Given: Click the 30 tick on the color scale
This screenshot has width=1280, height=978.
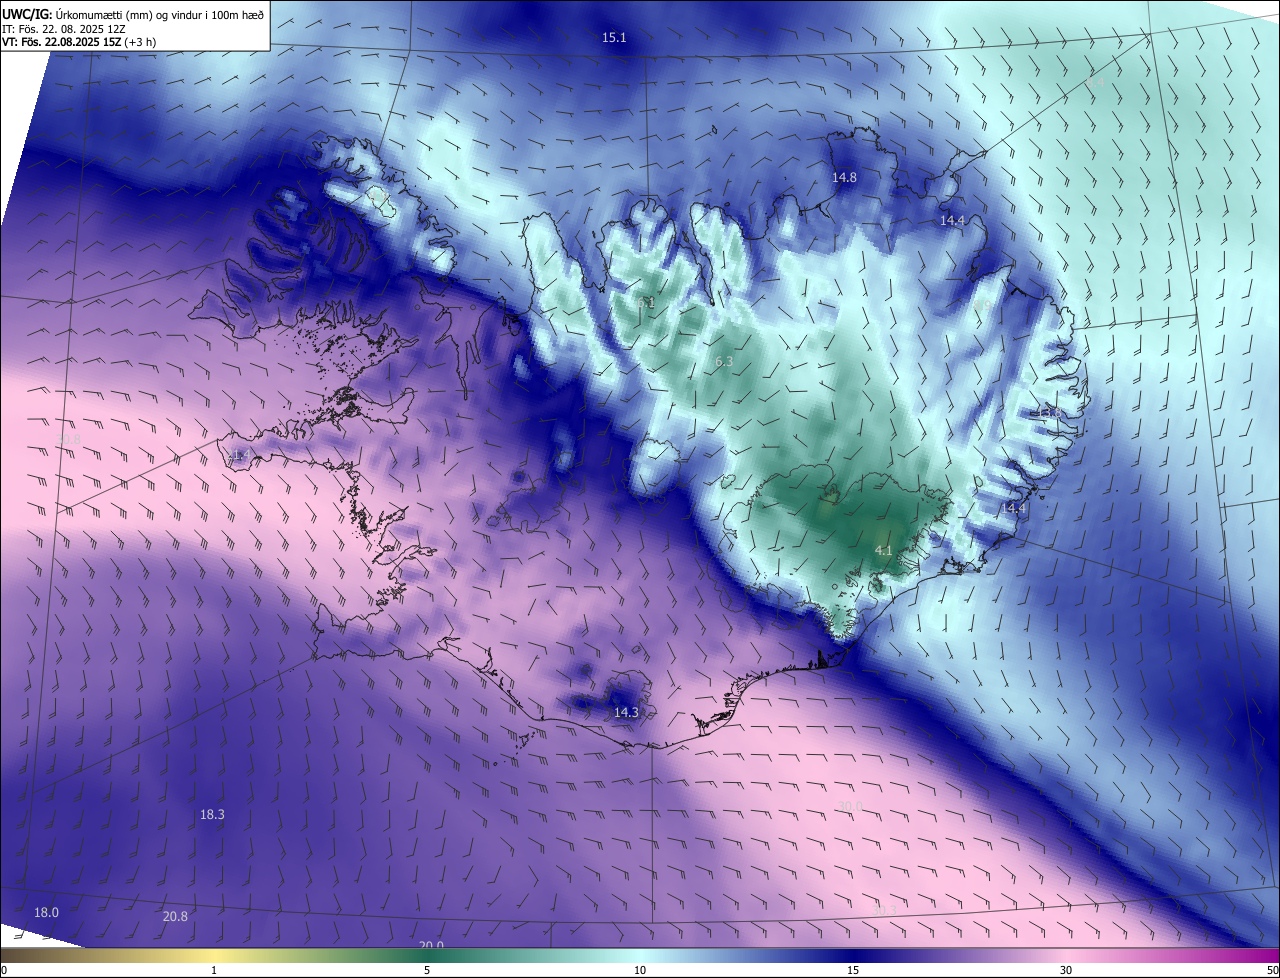Looking at the screenshot, I should point(1066,970).
